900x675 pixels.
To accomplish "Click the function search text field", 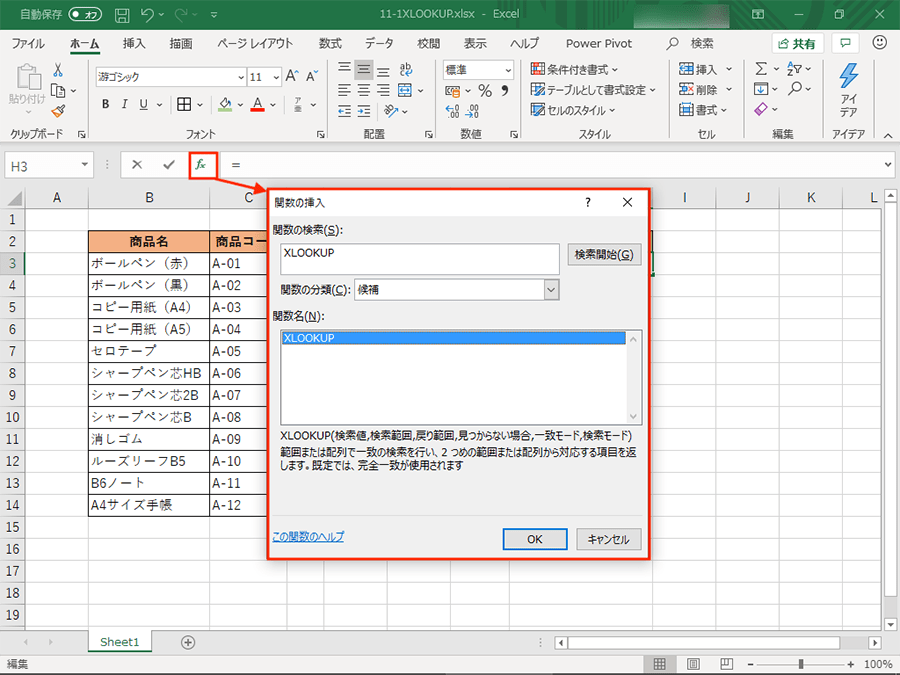I will 420,259.
